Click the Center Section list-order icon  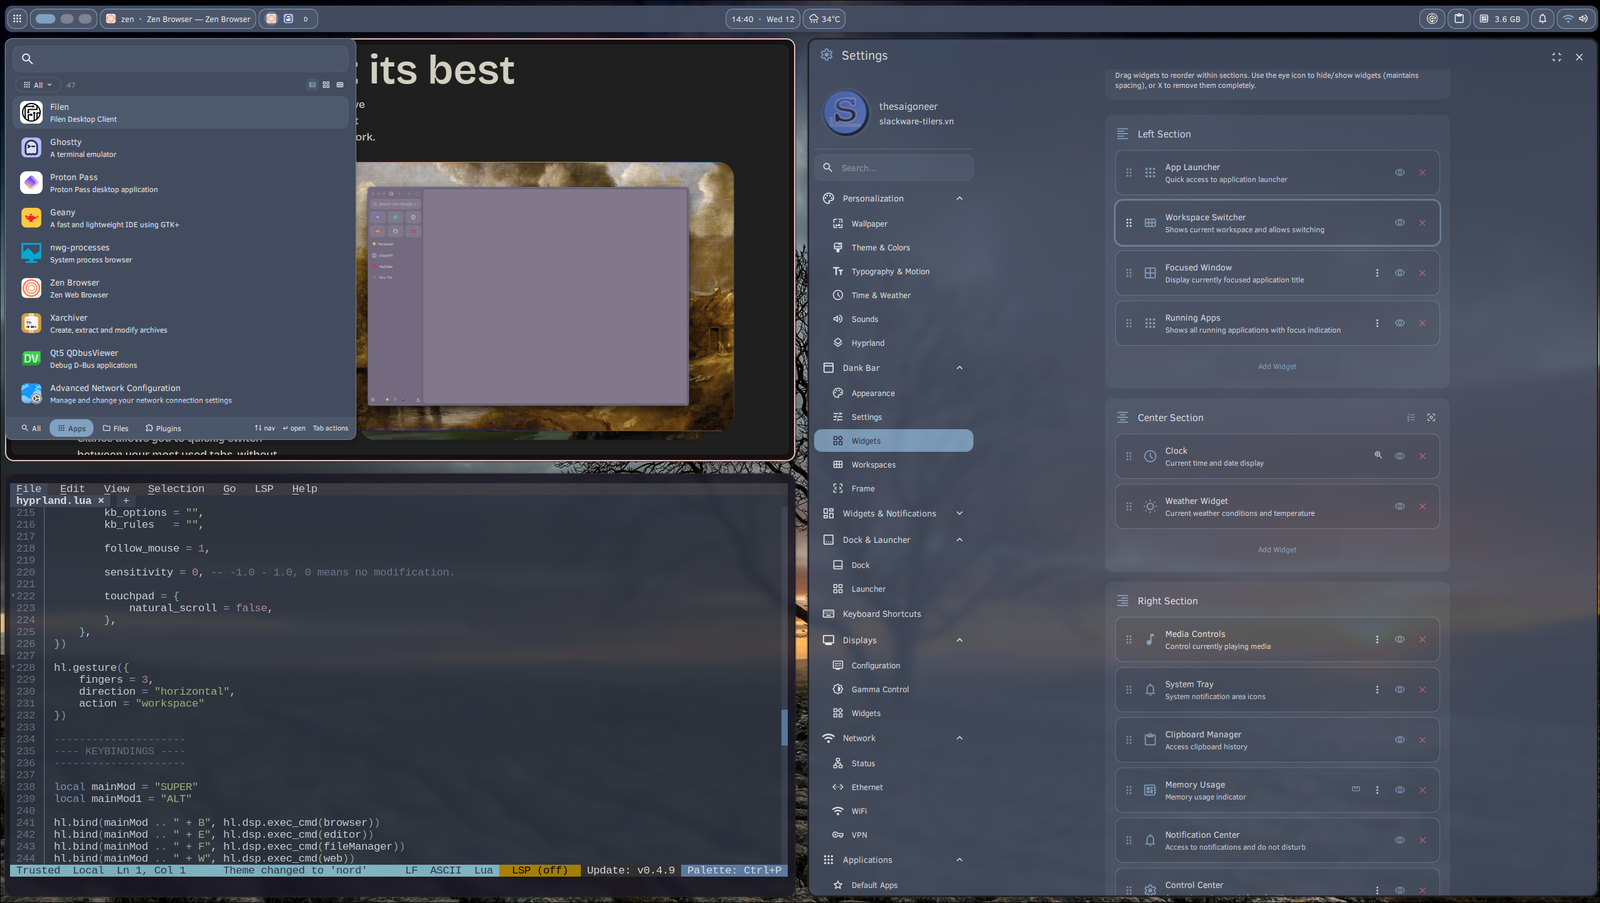[1411, 417]
